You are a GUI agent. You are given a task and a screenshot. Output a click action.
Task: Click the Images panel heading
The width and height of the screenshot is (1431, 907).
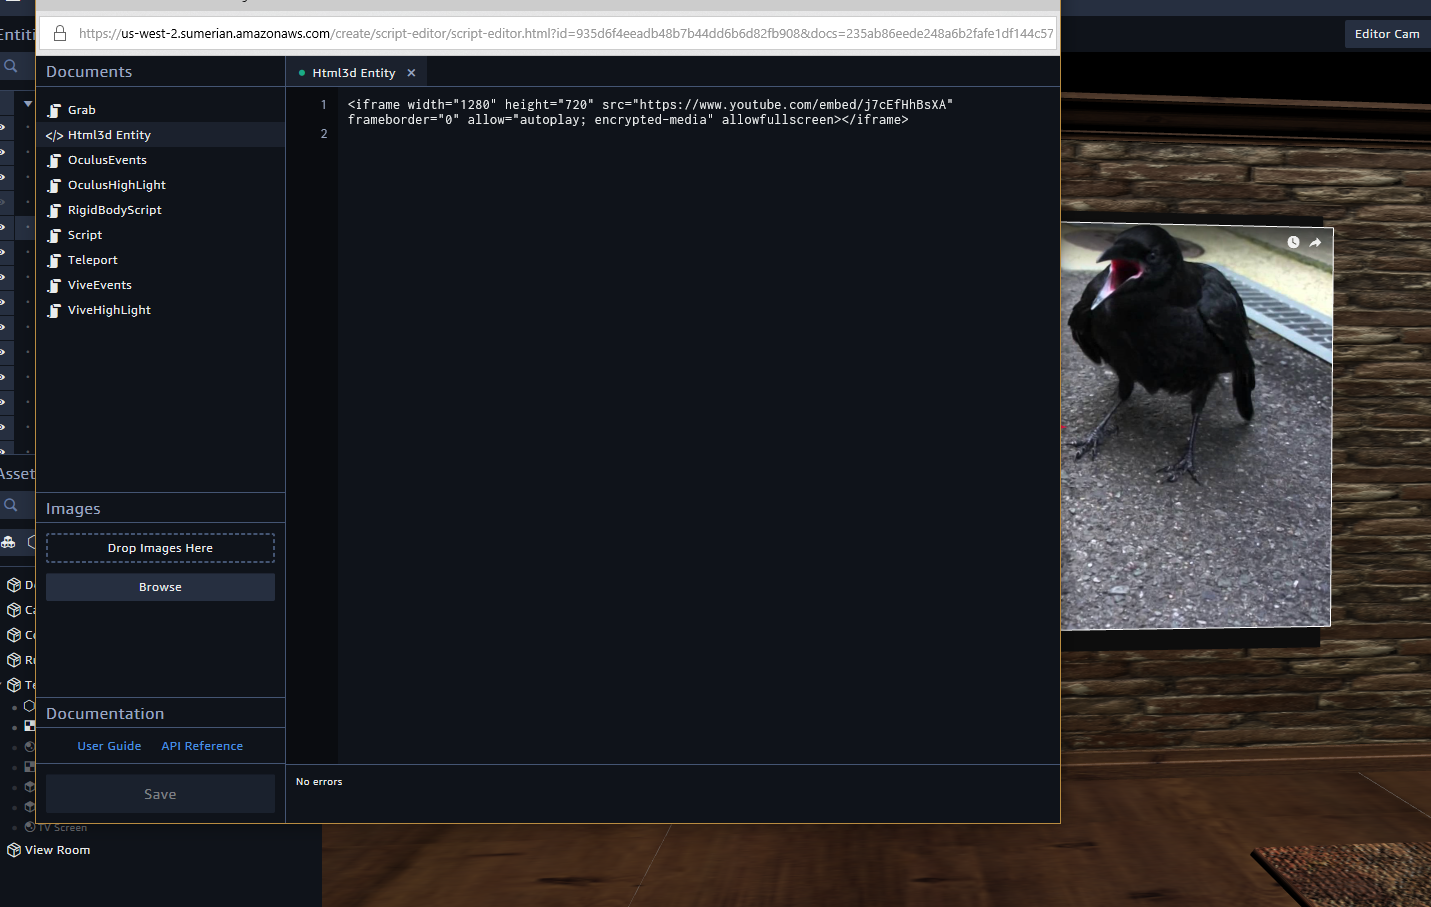tap(73, 509)
